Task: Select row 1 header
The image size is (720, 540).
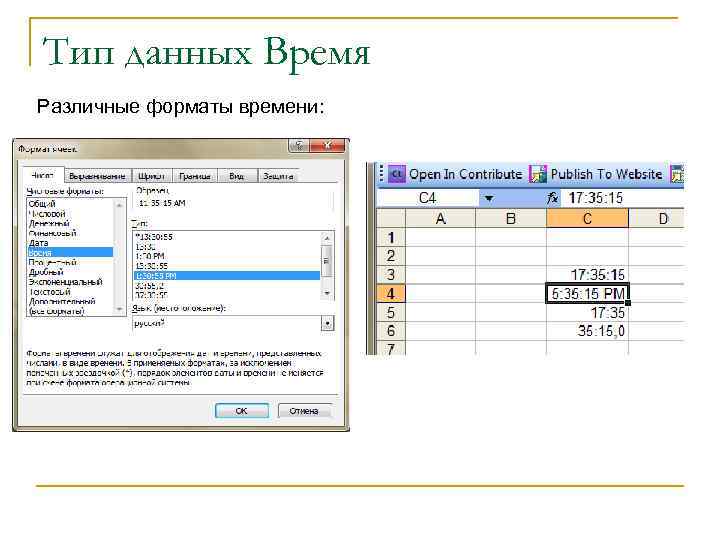Action: [x=391, y=237]
